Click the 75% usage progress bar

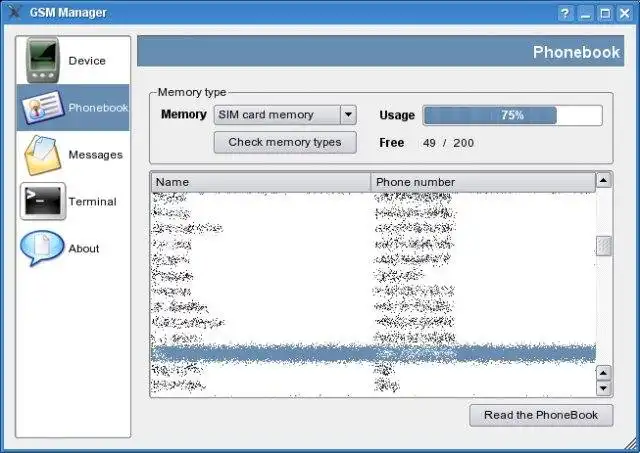click(x=512, y=115)
